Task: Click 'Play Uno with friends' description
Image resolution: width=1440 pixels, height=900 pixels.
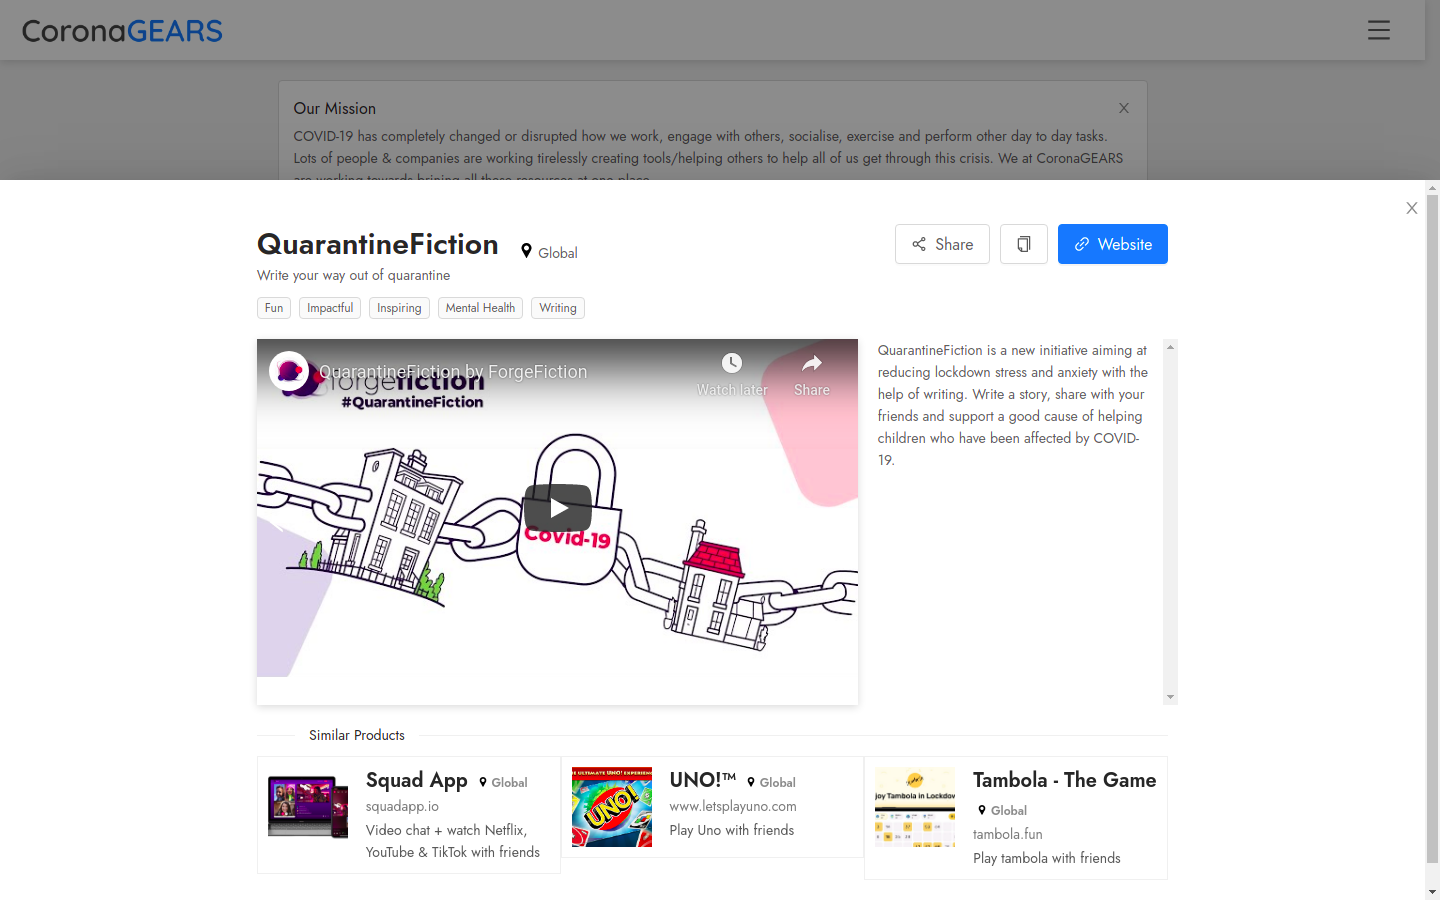Action: coord(732,830)
